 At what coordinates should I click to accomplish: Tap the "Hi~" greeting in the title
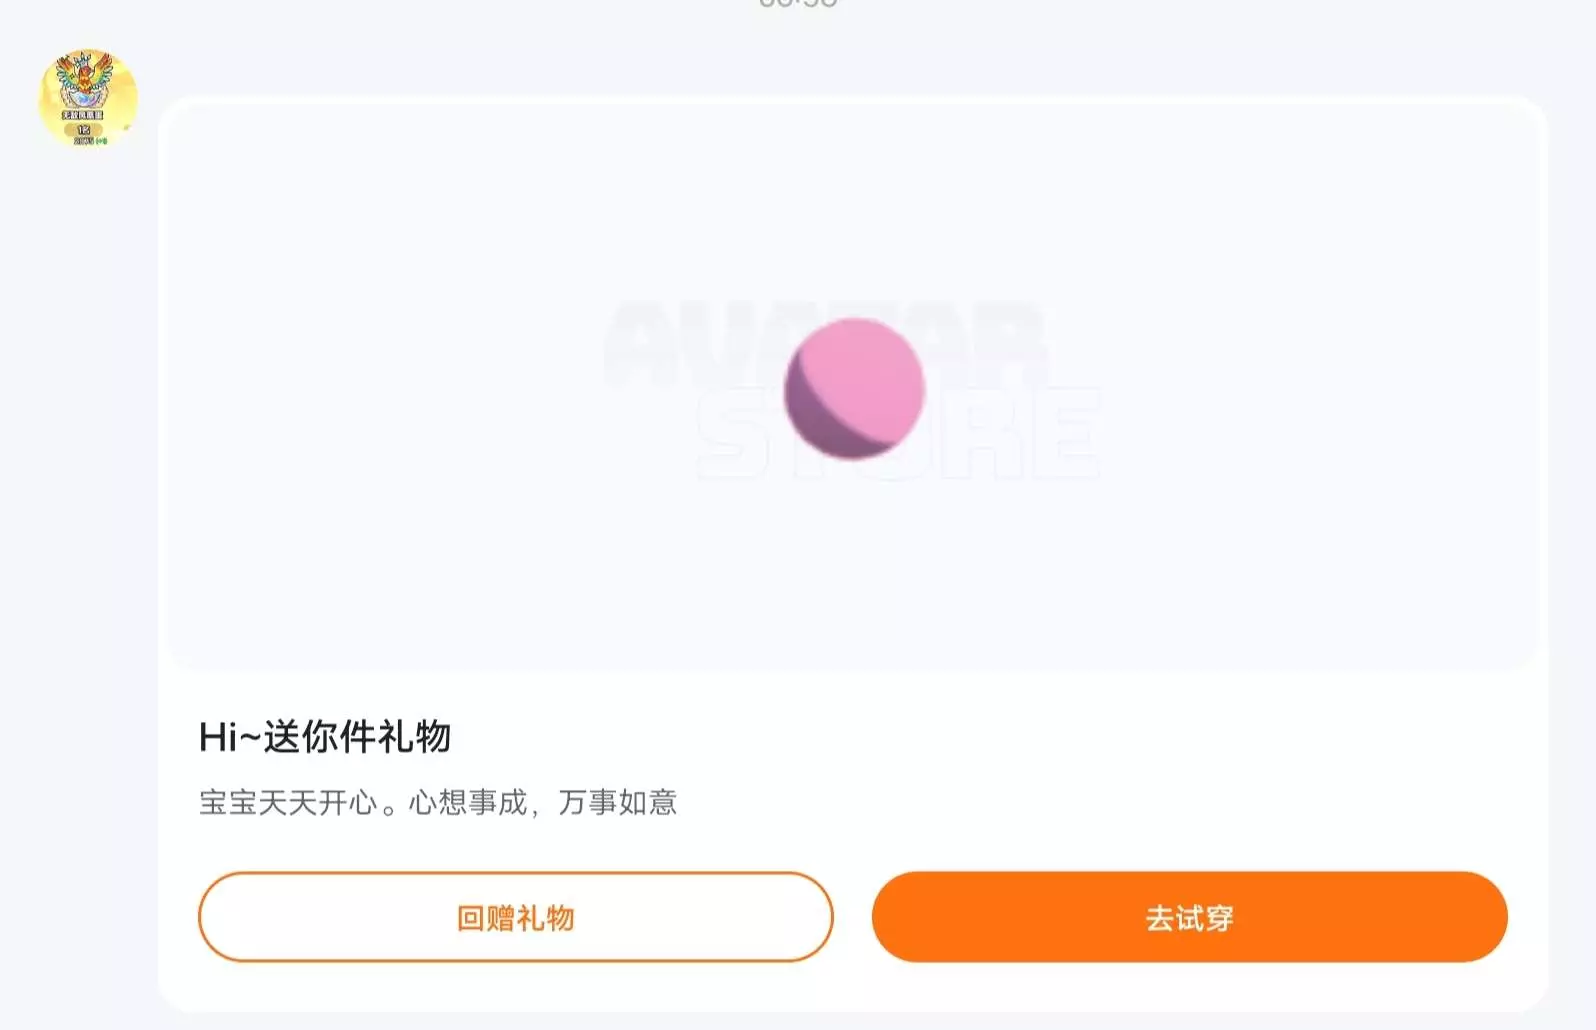[229, 737]
